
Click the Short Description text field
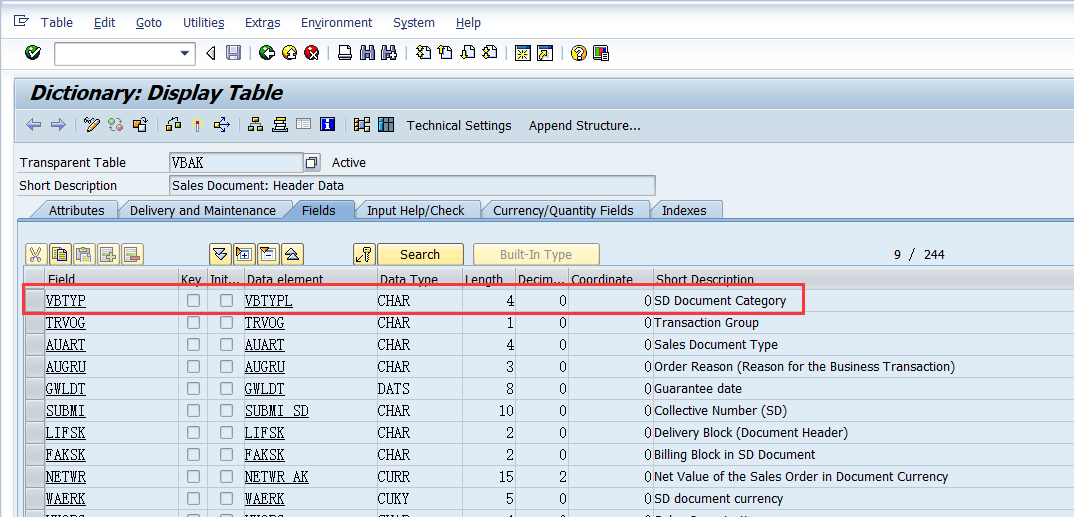click(412, 186)
